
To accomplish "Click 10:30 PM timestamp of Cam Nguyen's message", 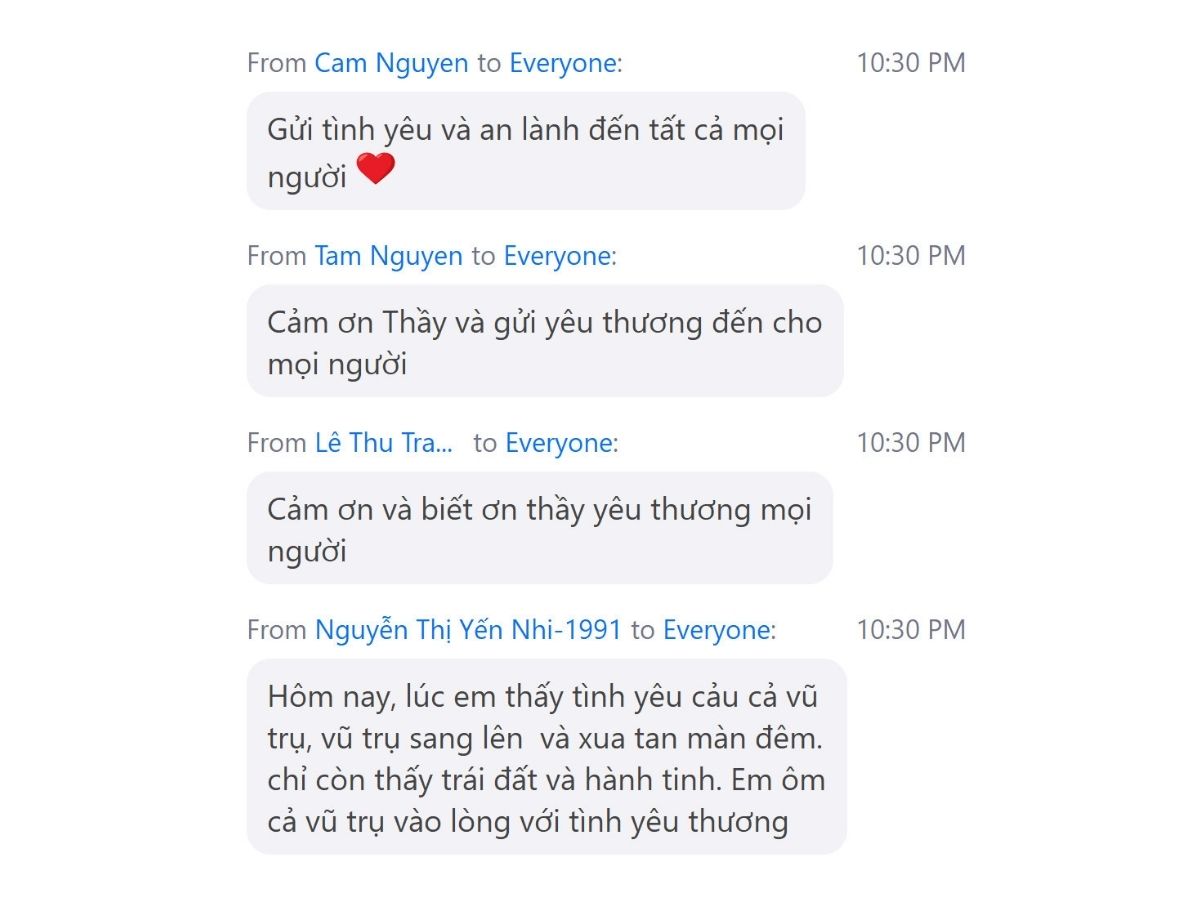I will pyautogui.click(x=911, y=63).
